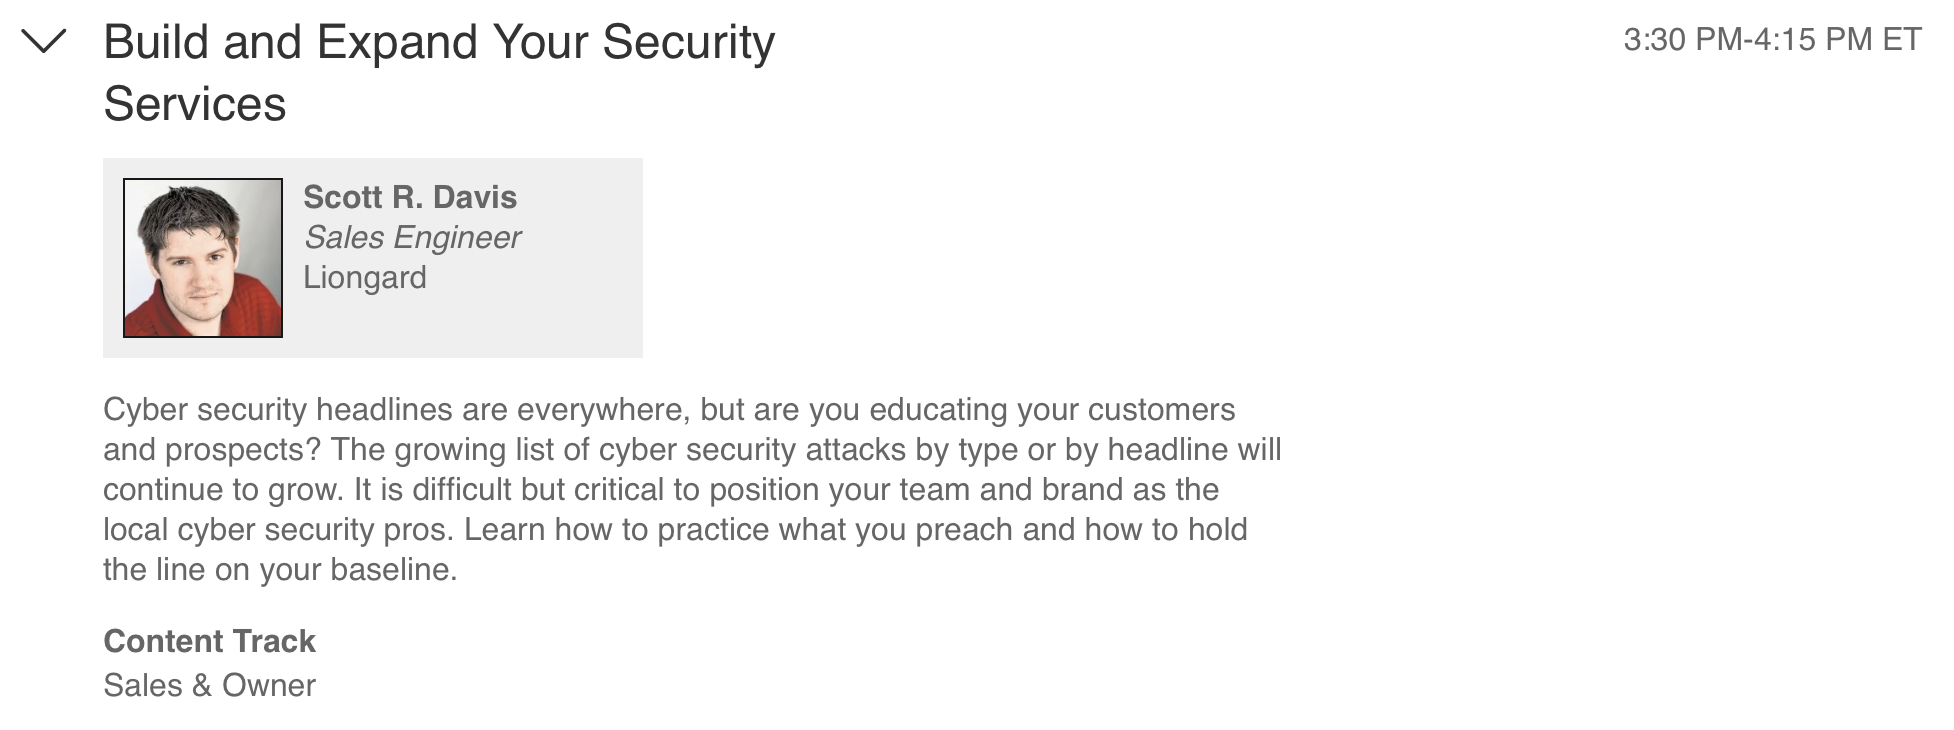This screenshot has height=730, width=1954.
Task: Select the Liongard company name
Action: click(365, 277)
